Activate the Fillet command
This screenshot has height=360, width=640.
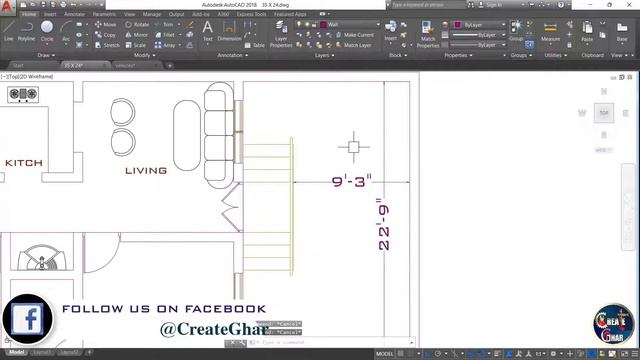click(x=165, y=35)
